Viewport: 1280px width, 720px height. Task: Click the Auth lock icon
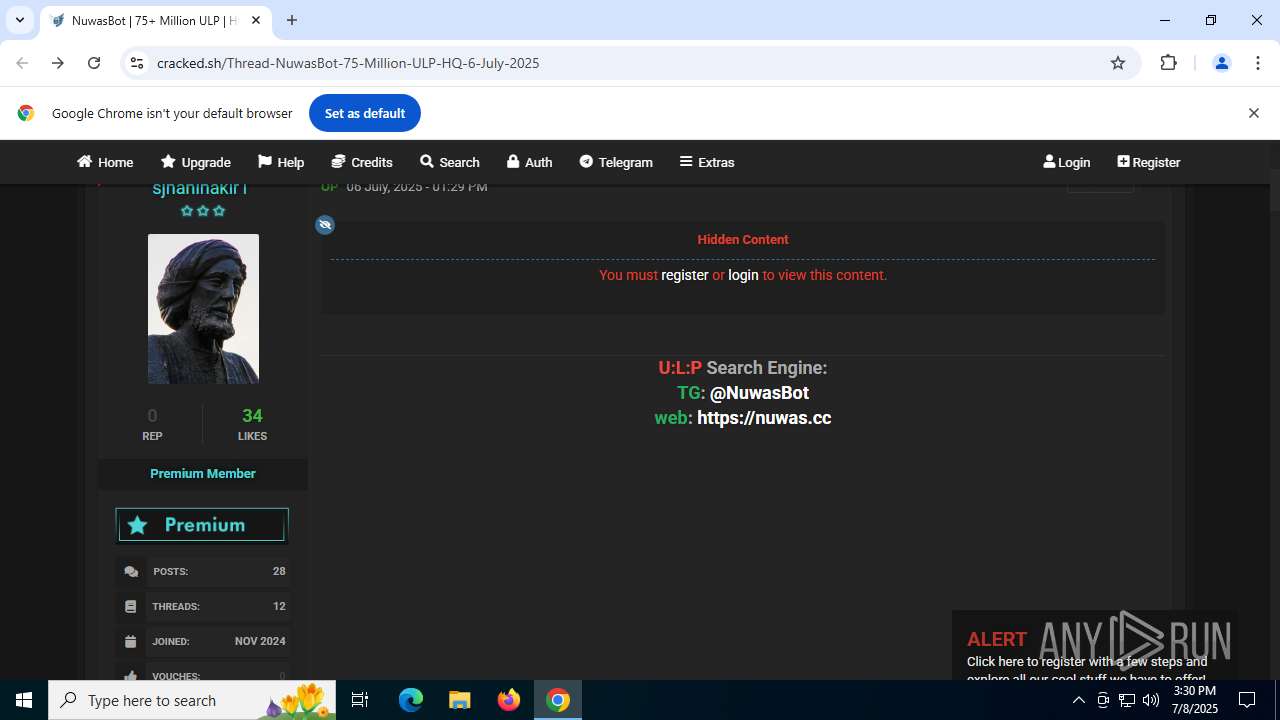click(x=513, y=162)
